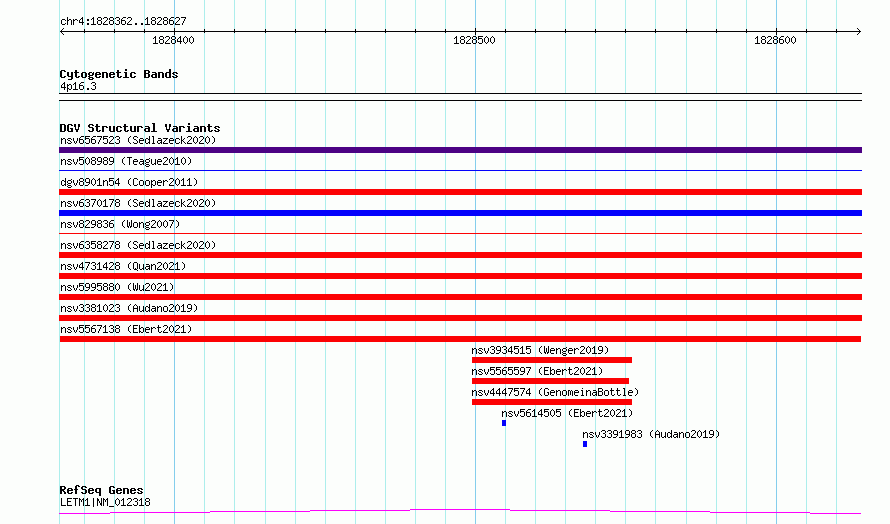This screenshot has height=524, width=890.
Task: Select the 4p16.3 band label
Action: point(78,86)
